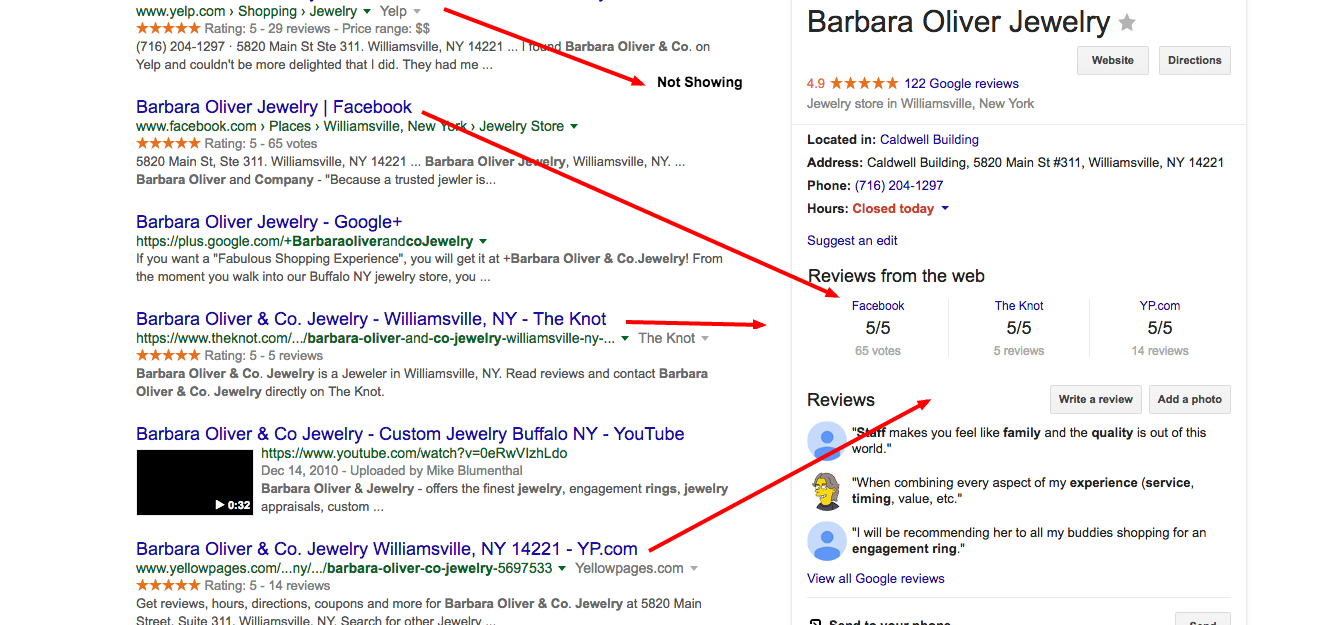
Task: Open 122 Google reviews link
Action: [x=961, y=84]
